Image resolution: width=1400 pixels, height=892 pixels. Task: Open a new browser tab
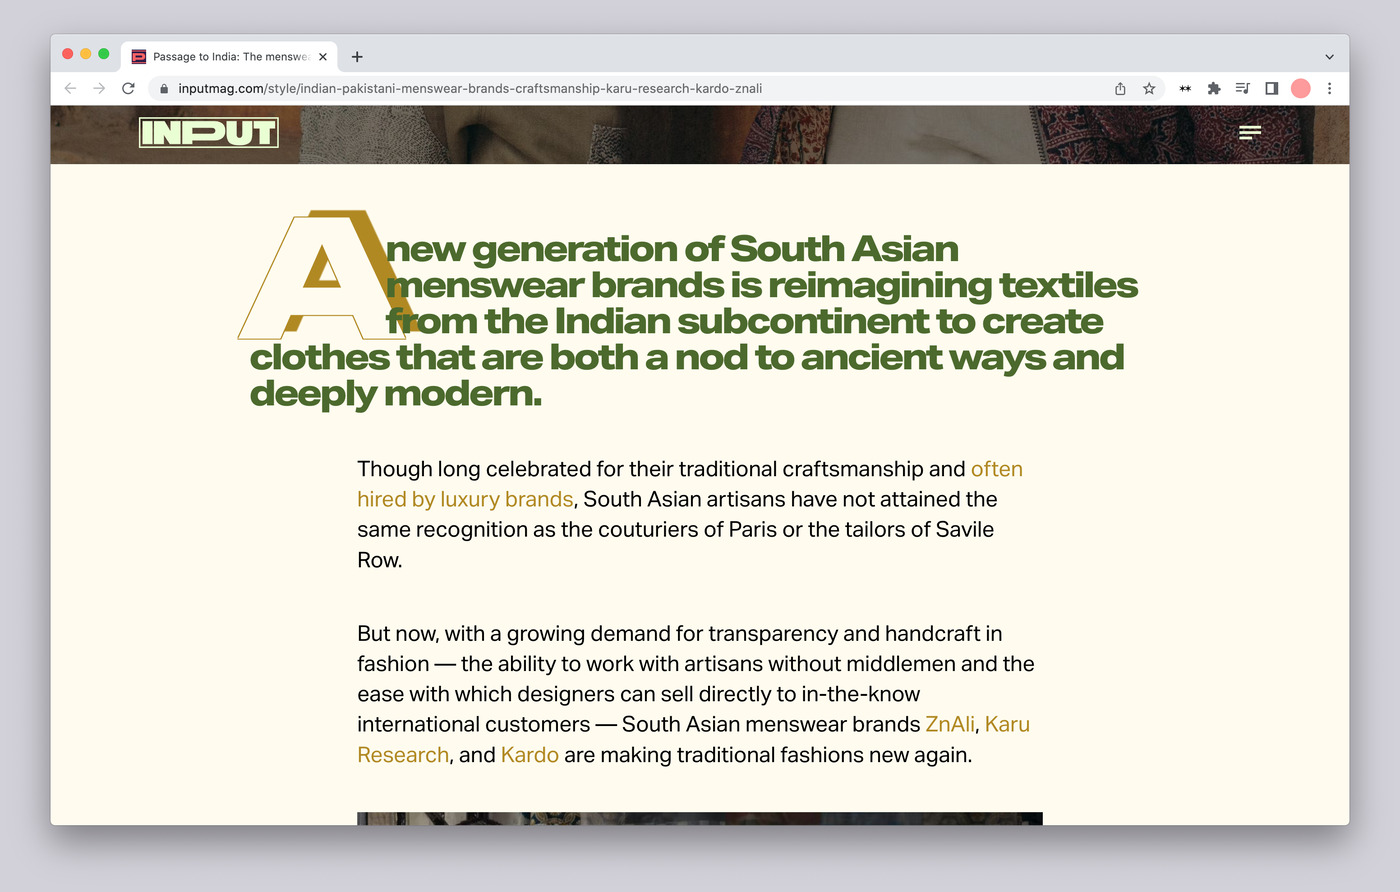coord(357,57)
